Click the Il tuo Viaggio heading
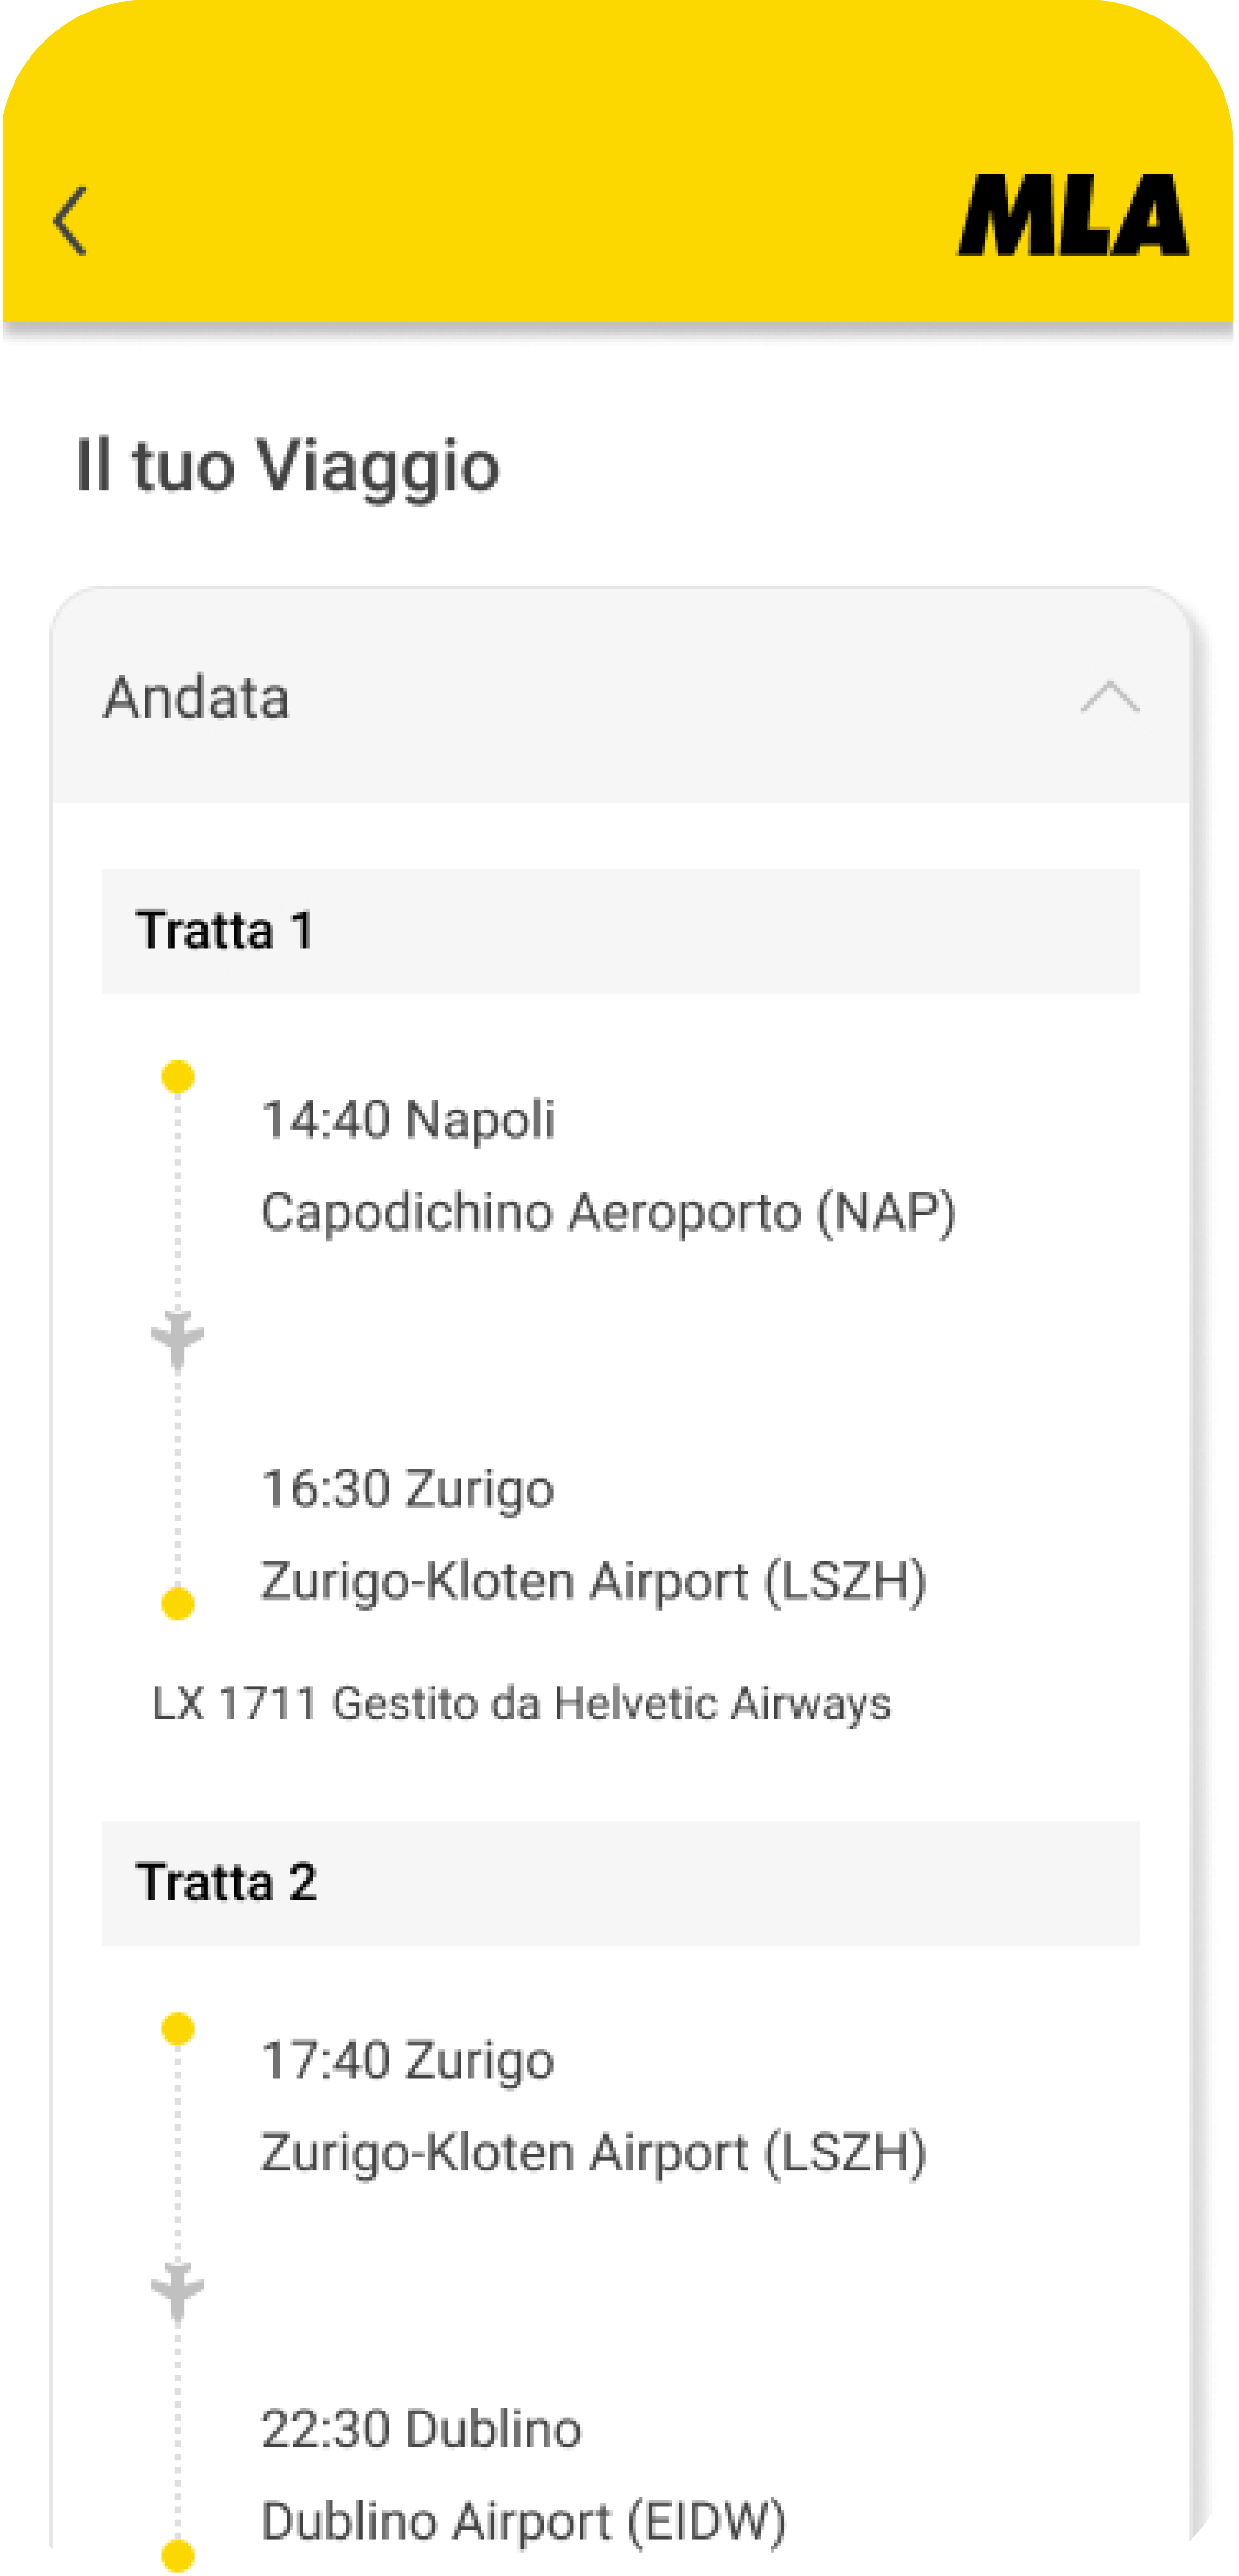The width and height of the screenshot is (1239, 2576). 288,466
